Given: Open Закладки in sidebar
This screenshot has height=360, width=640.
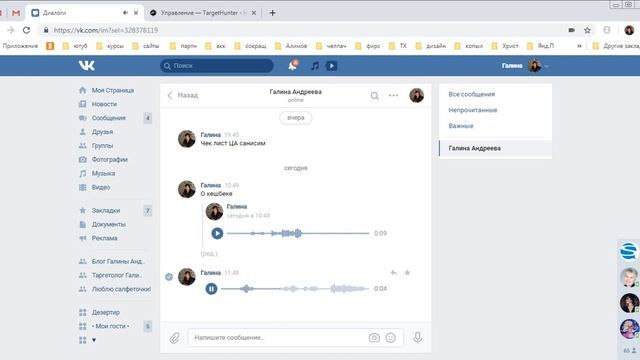Looking at the screenshot, I should coord(106,211).
